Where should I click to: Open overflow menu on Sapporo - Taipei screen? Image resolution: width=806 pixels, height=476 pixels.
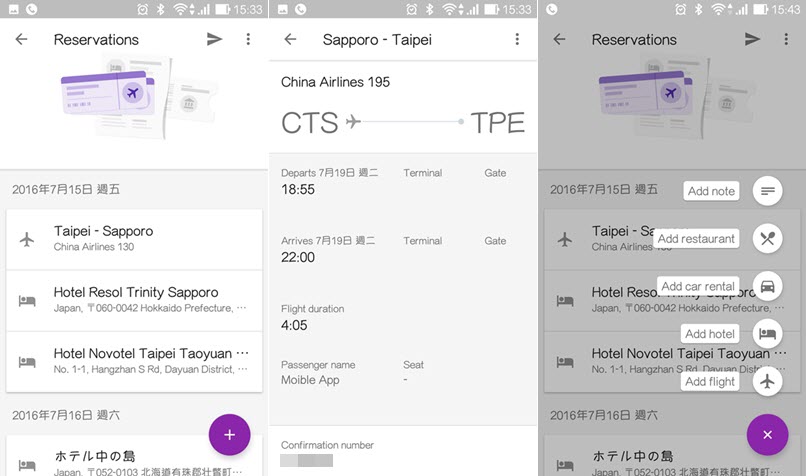tap(517, 40)
